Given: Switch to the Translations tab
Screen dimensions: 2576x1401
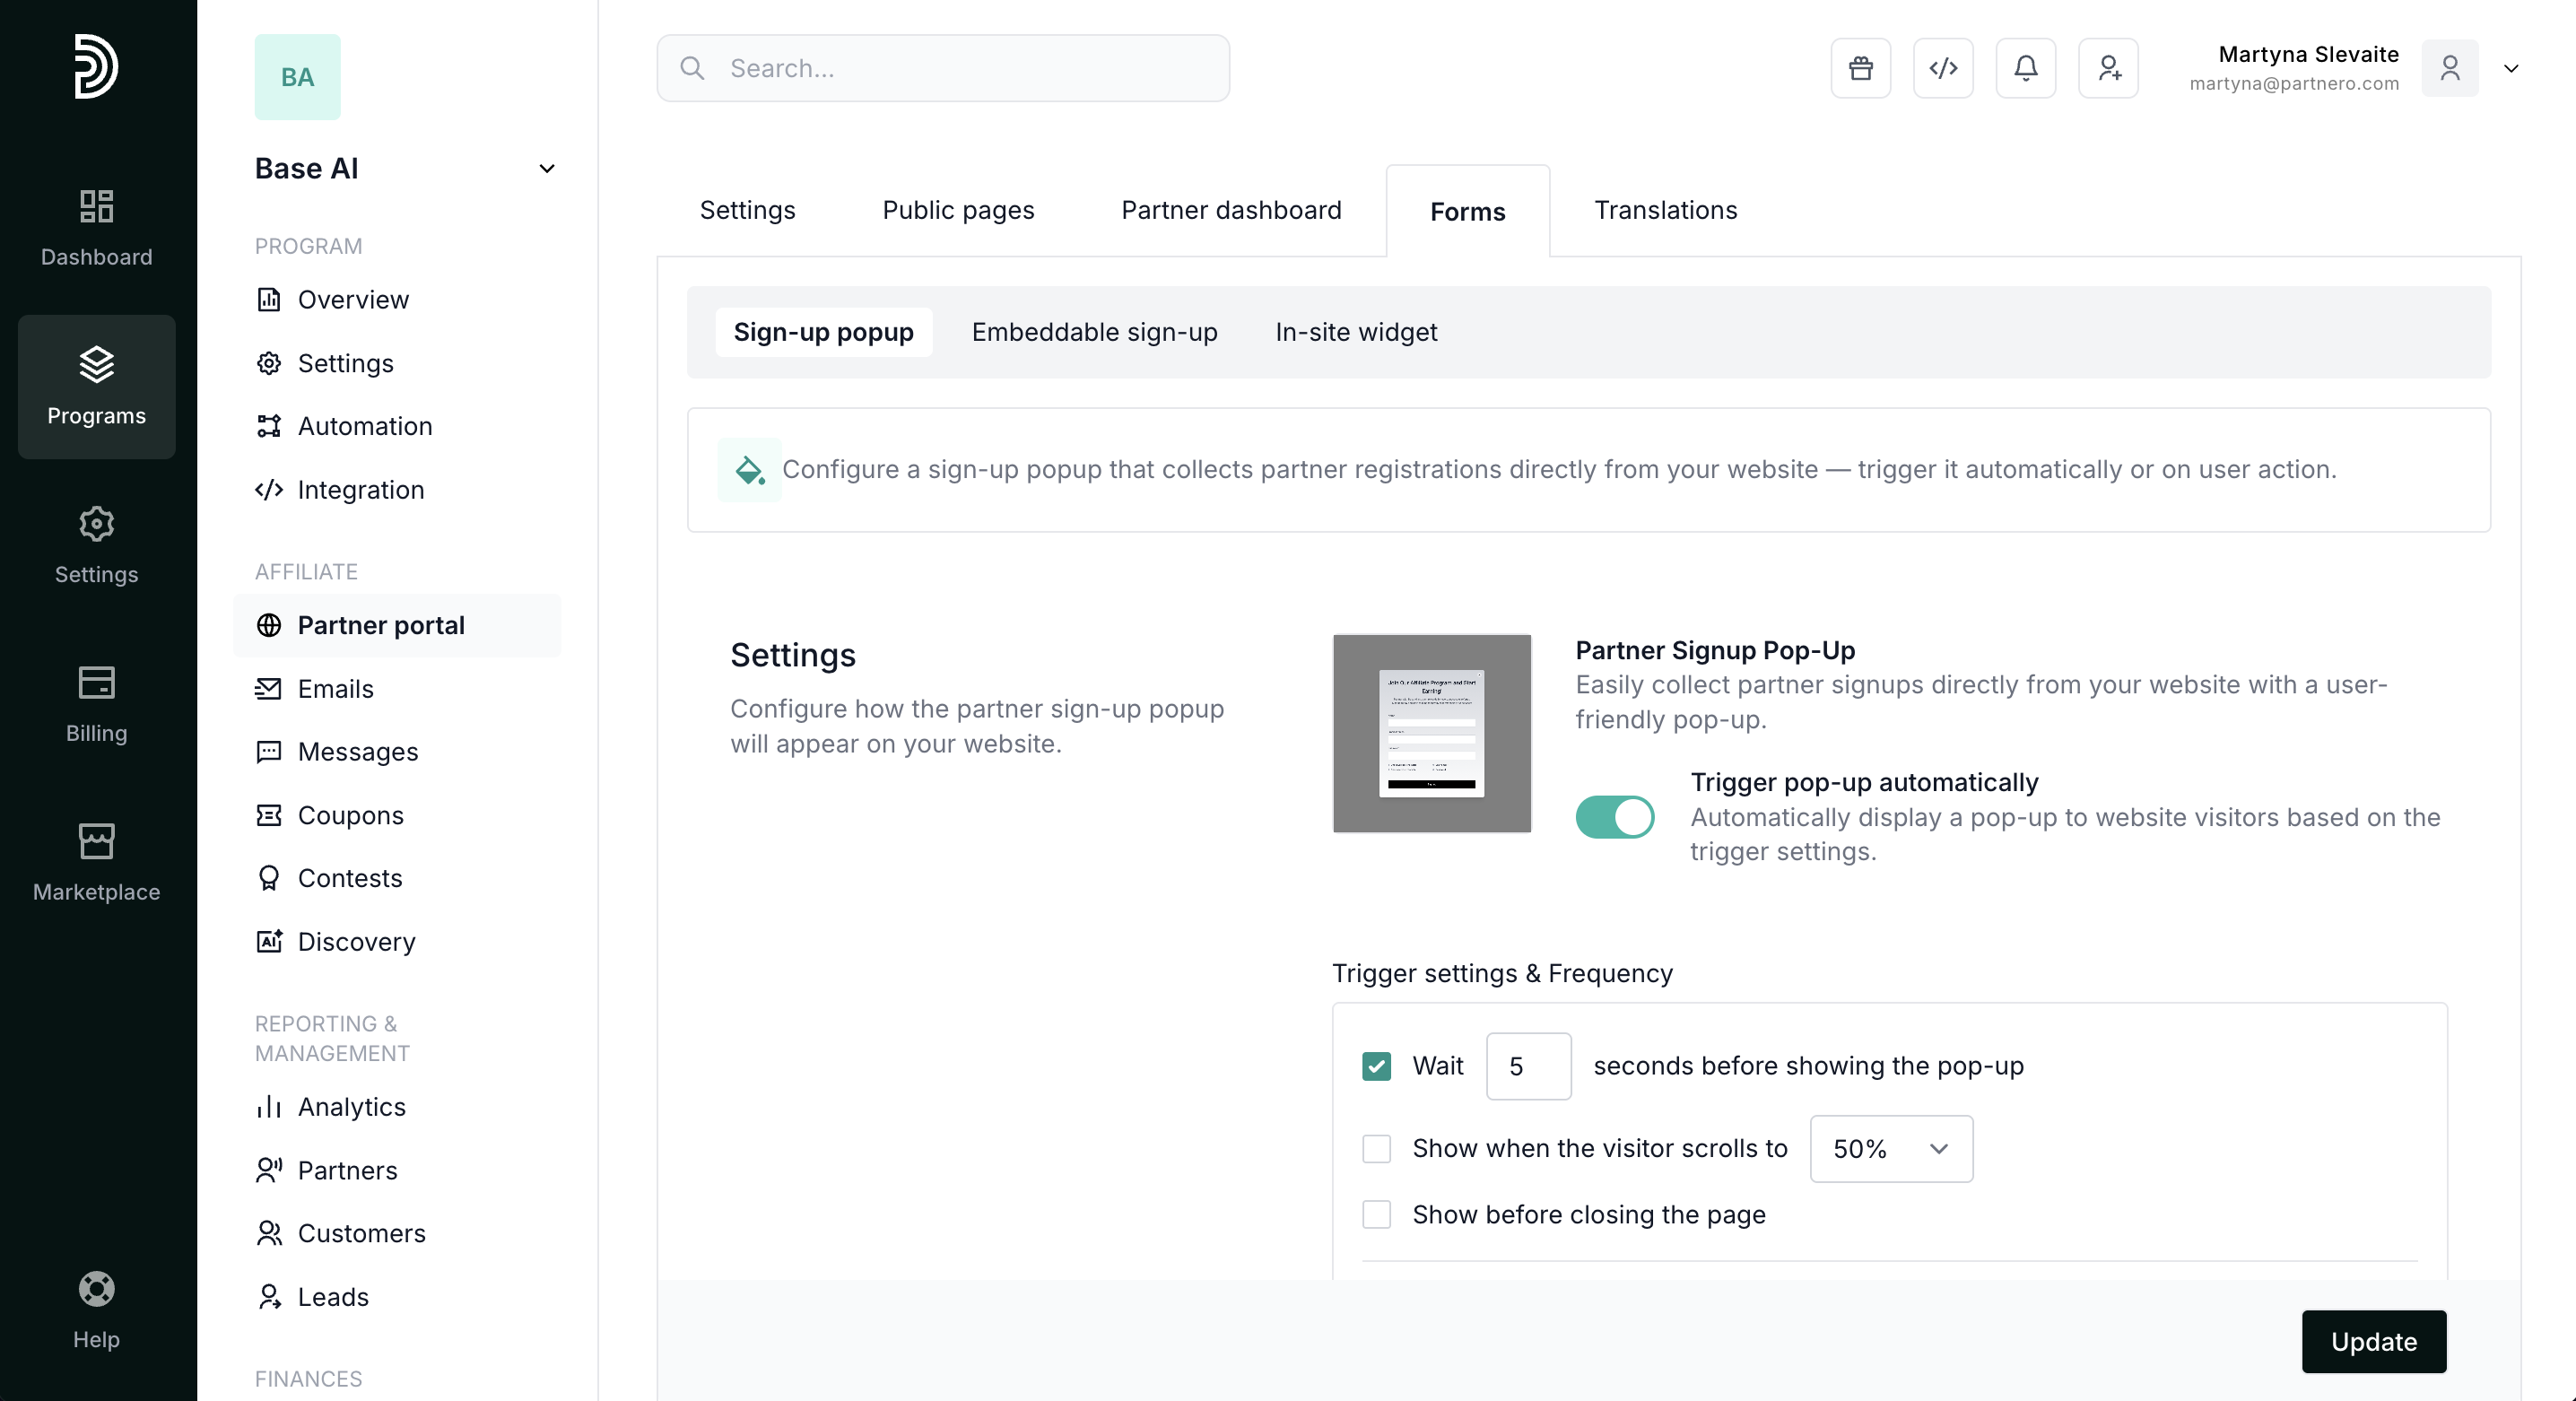Looking at the screenshot, I should (x=1665, y=210).
